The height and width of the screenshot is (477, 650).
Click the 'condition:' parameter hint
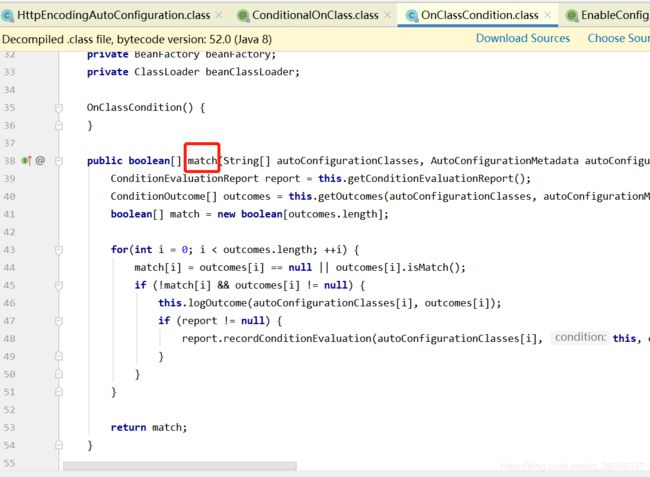point(580,338)
